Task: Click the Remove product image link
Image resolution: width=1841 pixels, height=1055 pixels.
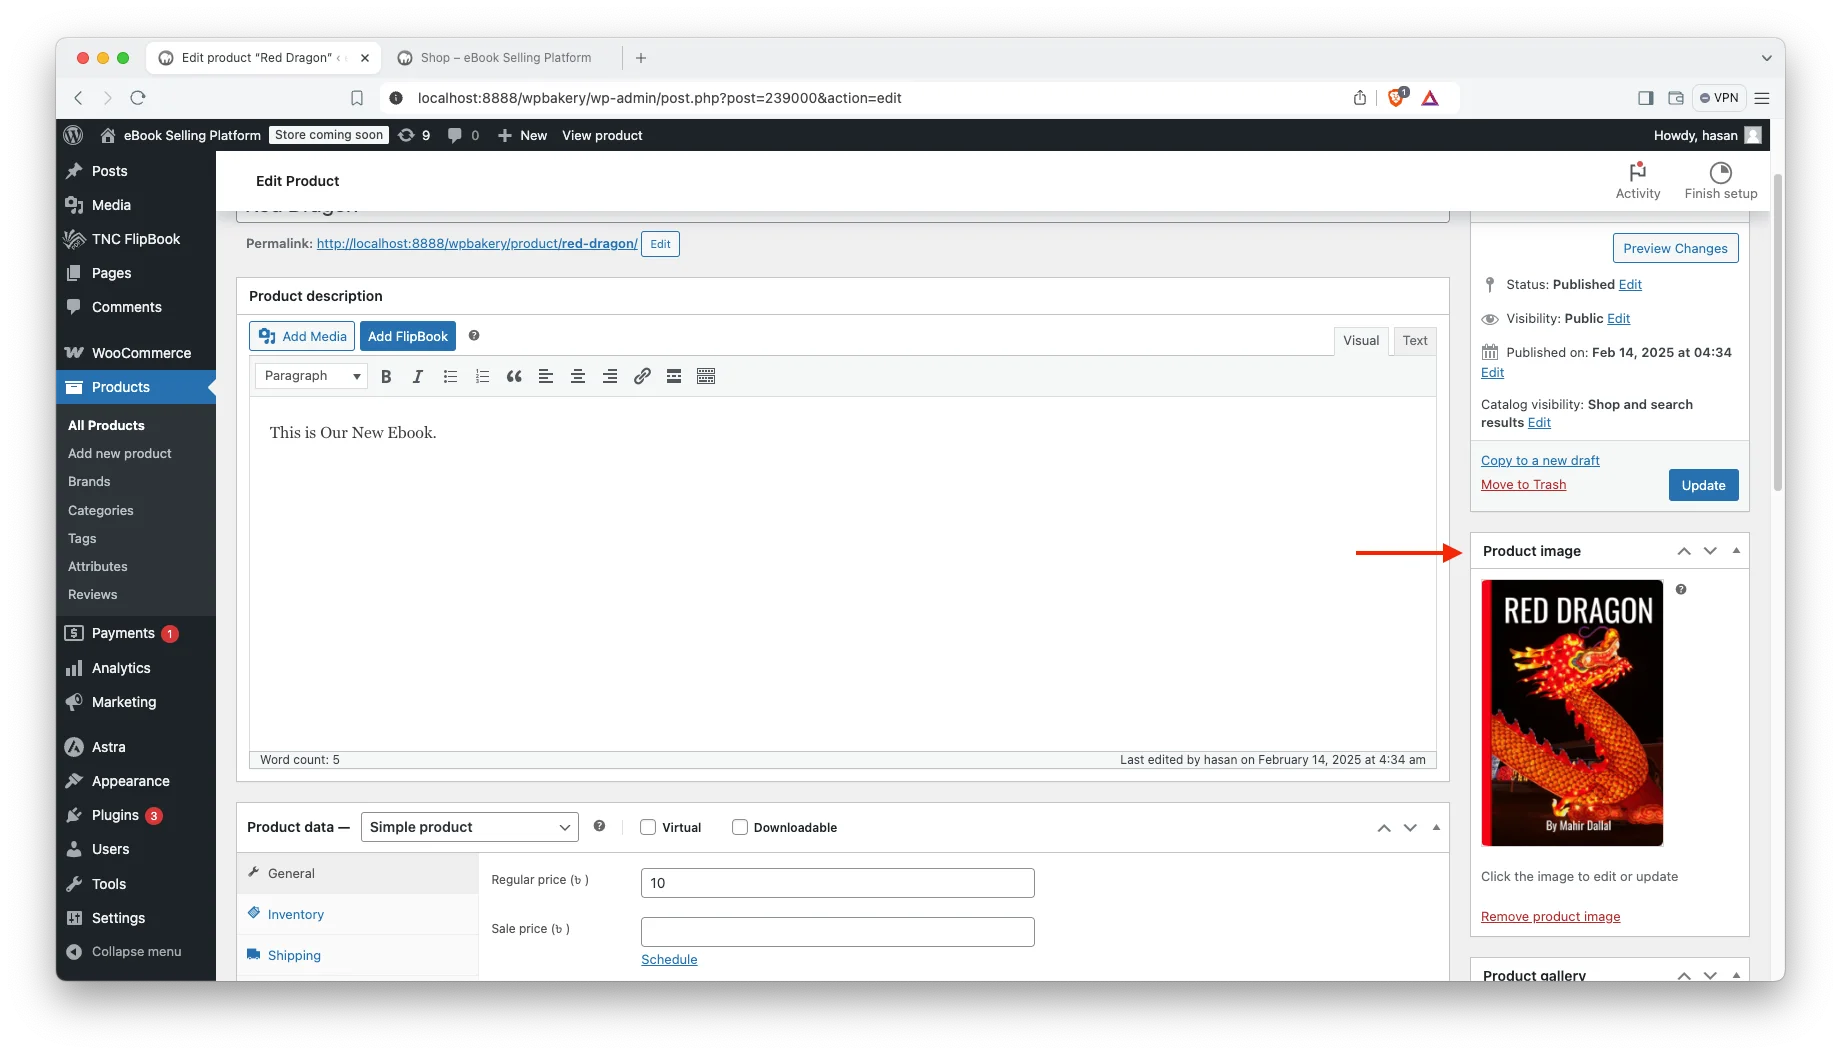Action: coord(1550,917)
